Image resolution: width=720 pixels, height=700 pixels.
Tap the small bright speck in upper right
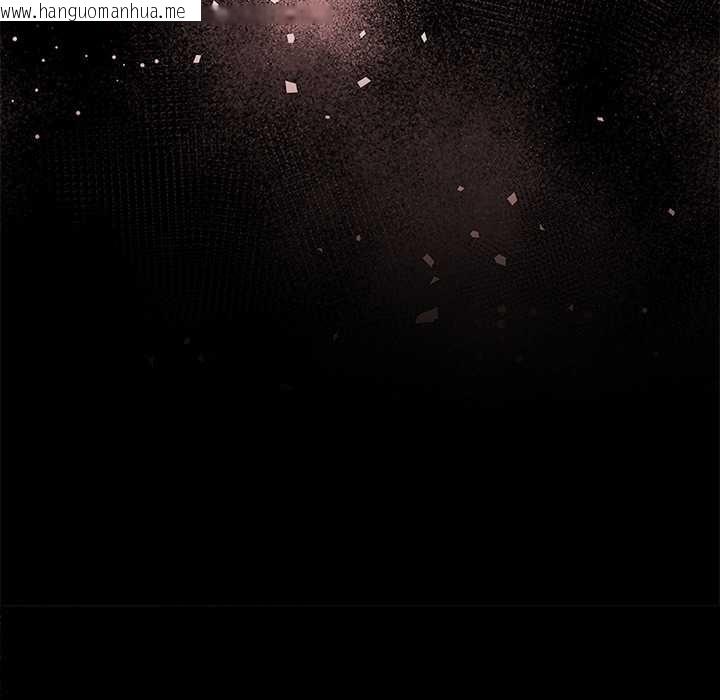(x=600, y=119)
